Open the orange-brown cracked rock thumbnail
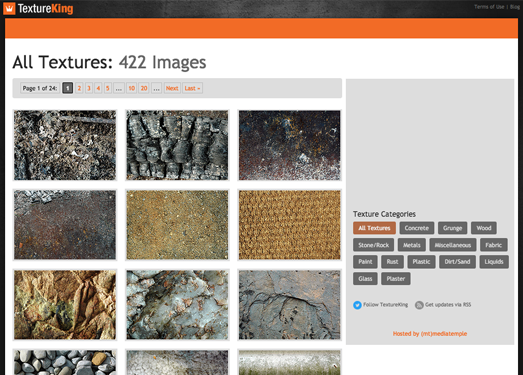This screenshot has height=375, width=523. click(x=65, y=305)
